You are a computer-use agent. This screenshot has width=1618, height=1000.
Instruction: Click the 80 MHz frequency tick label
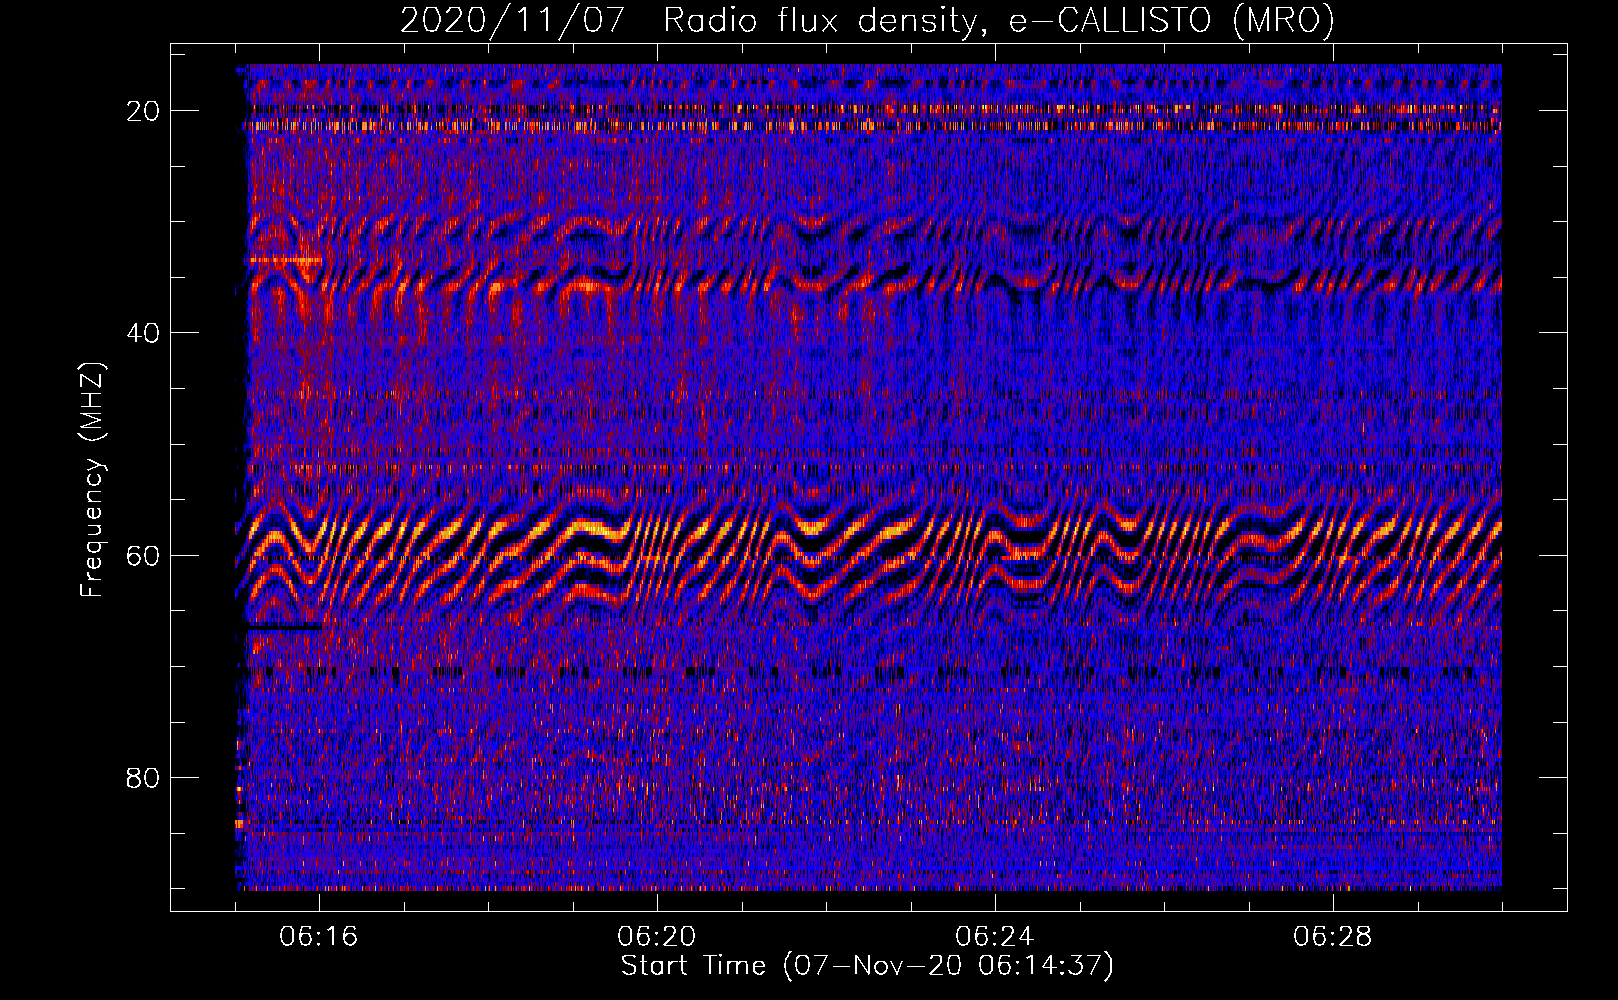tap(144, 777)
